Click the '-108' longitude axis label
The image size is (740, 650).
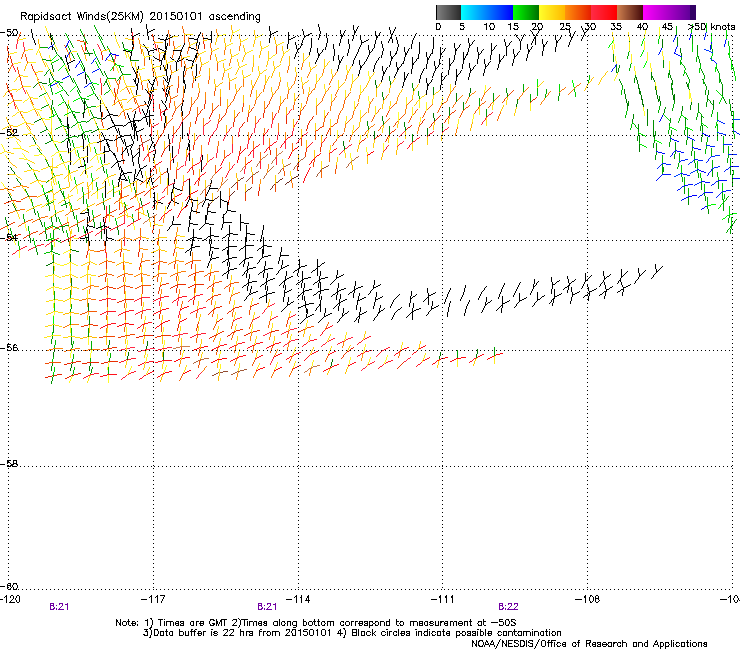tap(588, 599)
